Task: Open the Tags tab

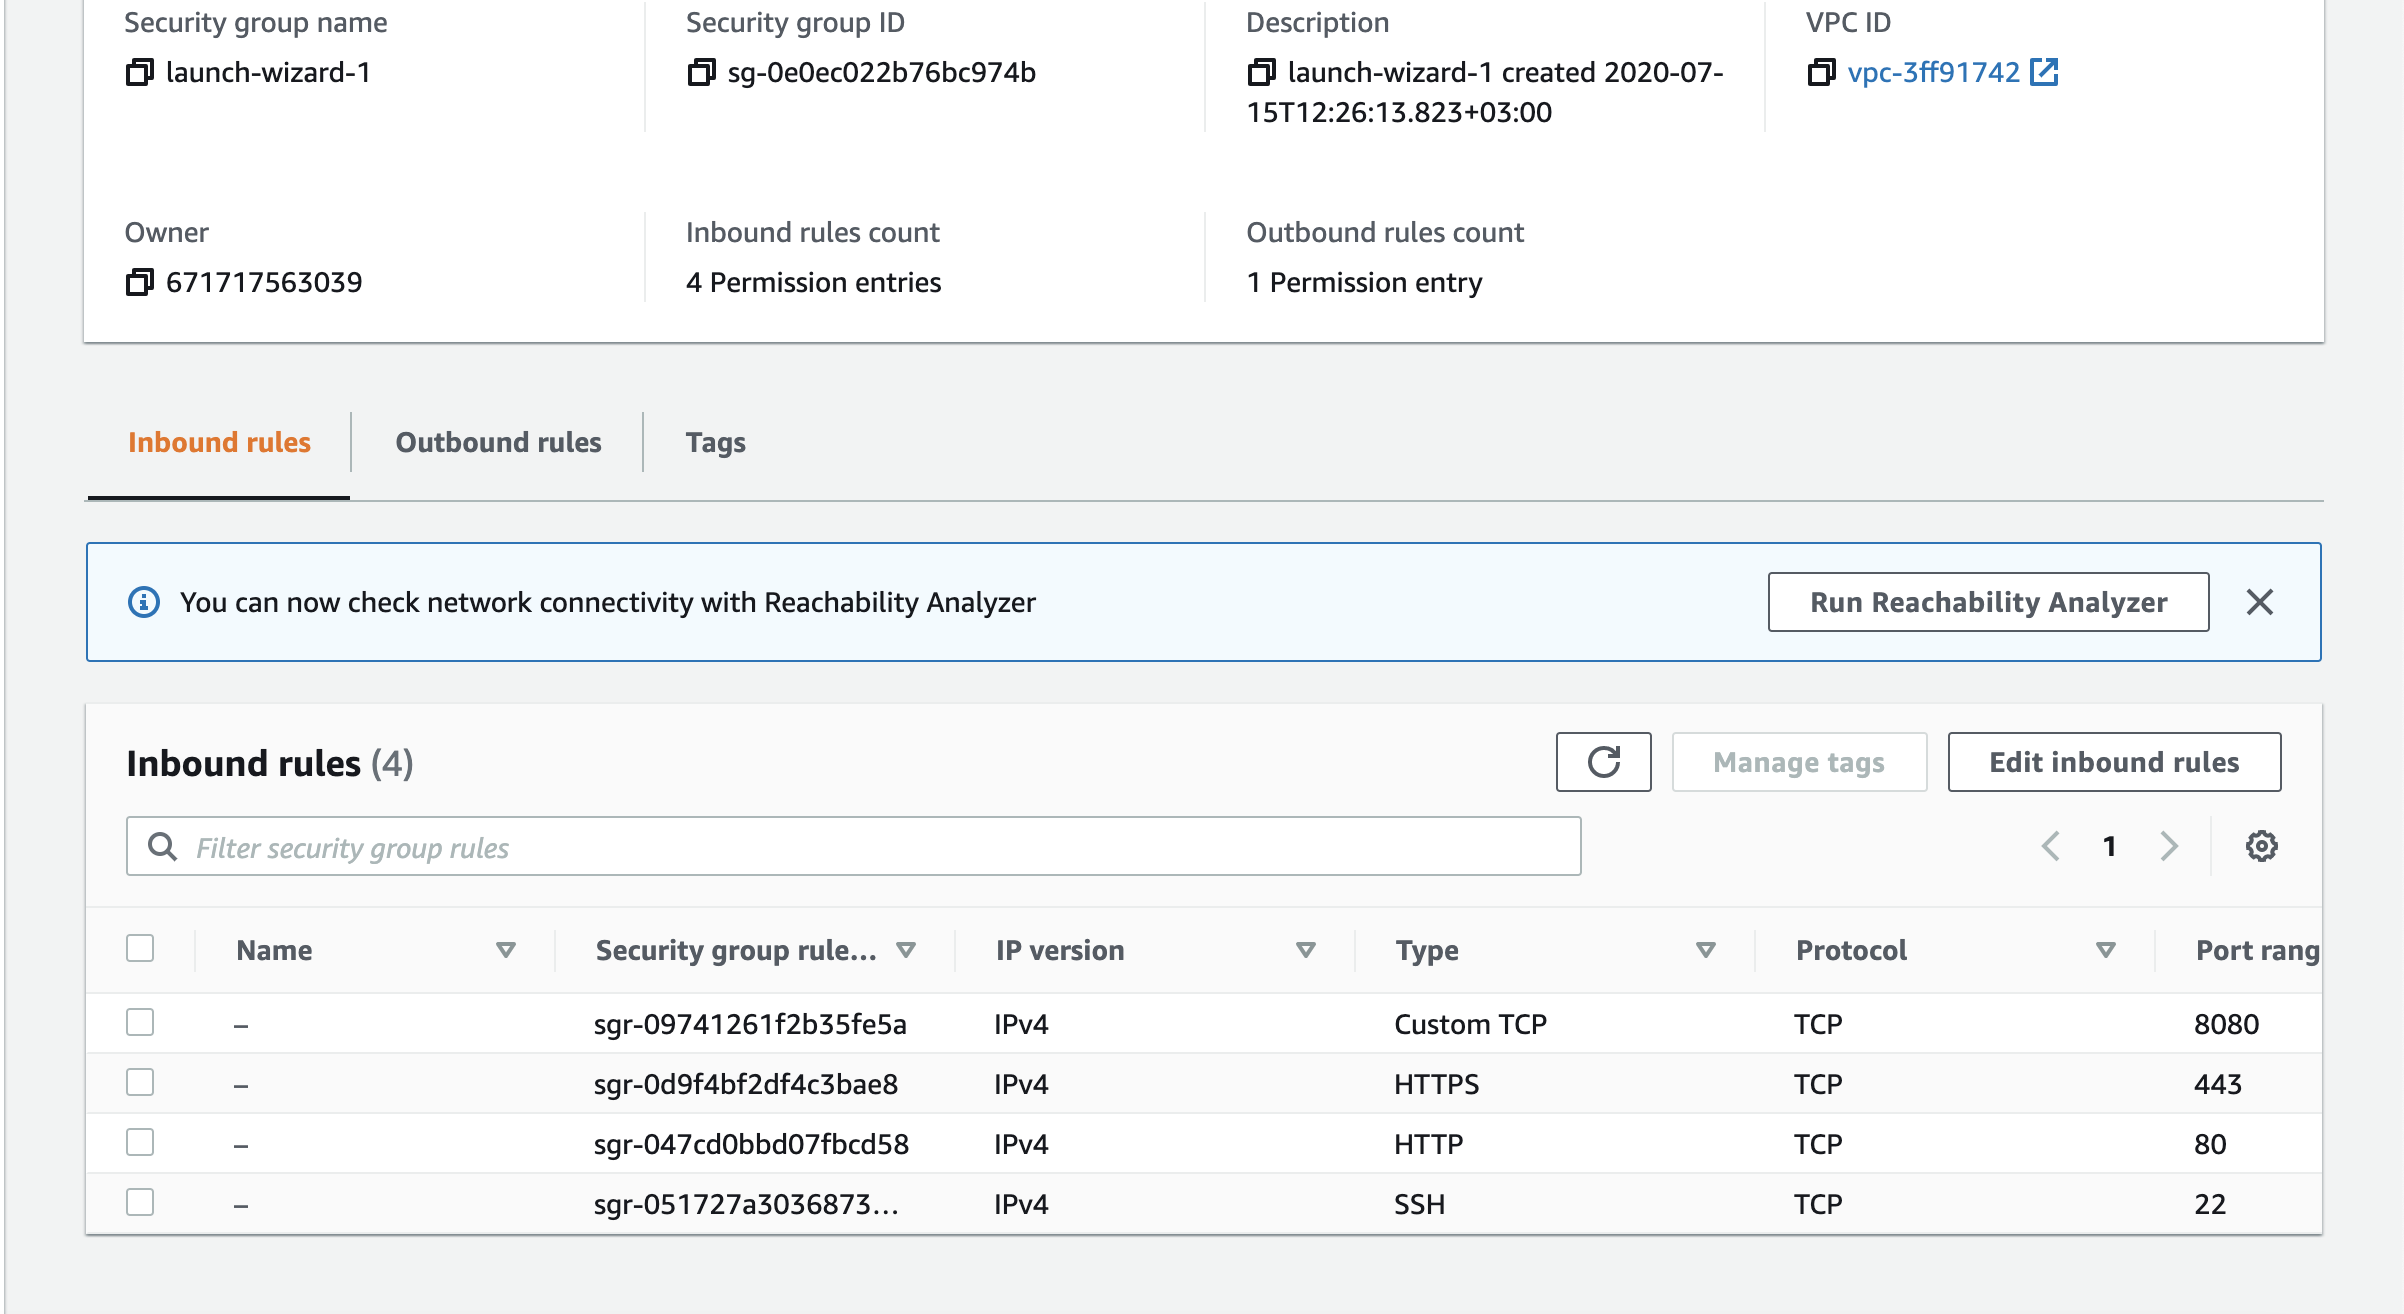Action: (x=715, y=442)
